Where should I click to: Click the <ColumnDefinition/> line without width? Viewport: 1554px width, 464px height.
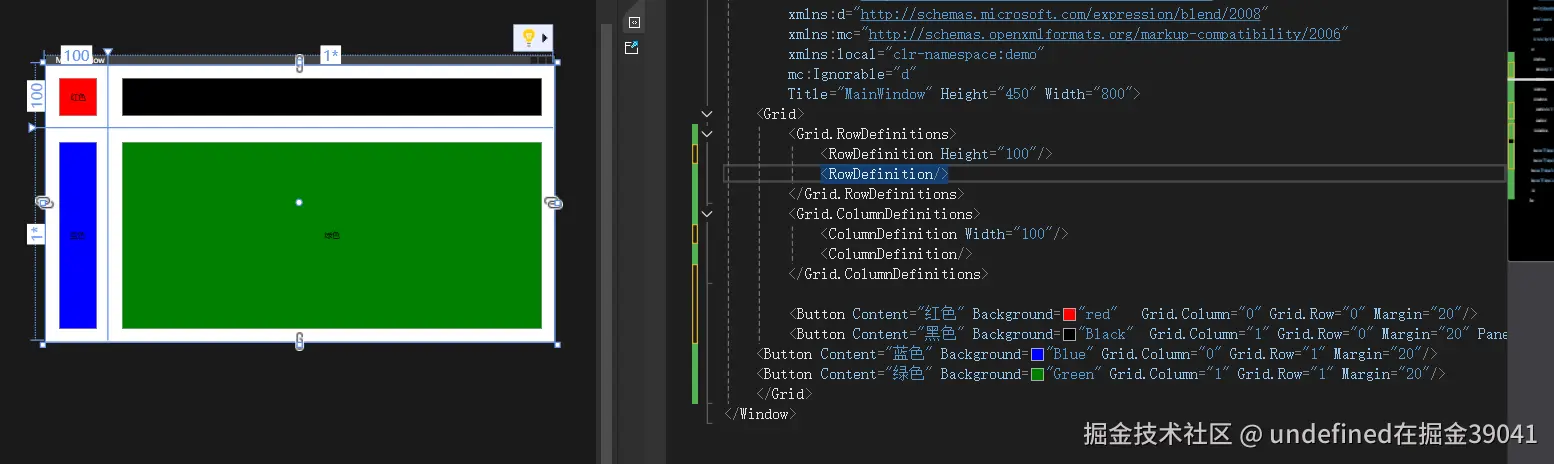click(896, 254)
